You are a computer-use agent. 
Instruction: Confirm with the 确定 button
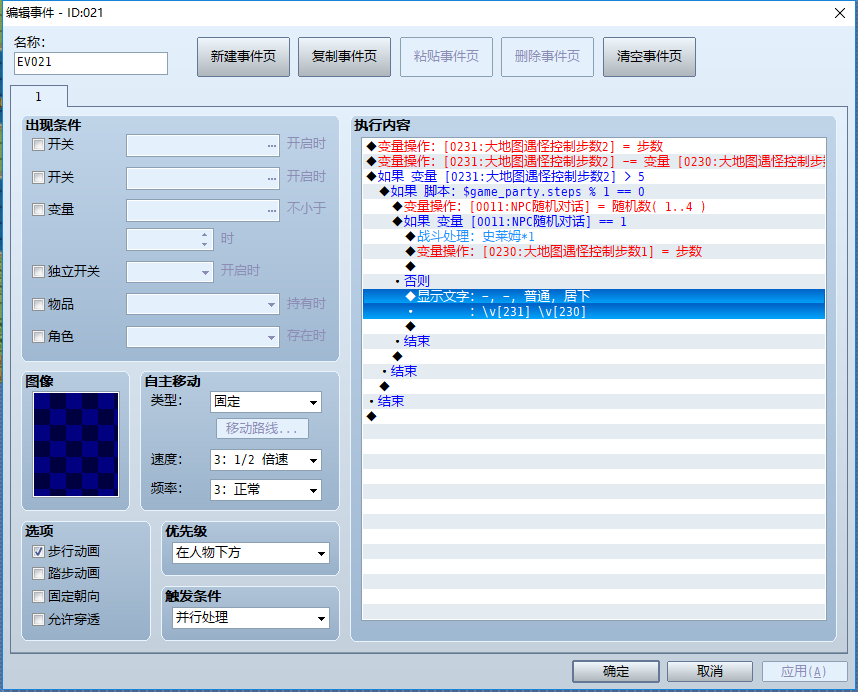tap(616, 671)
